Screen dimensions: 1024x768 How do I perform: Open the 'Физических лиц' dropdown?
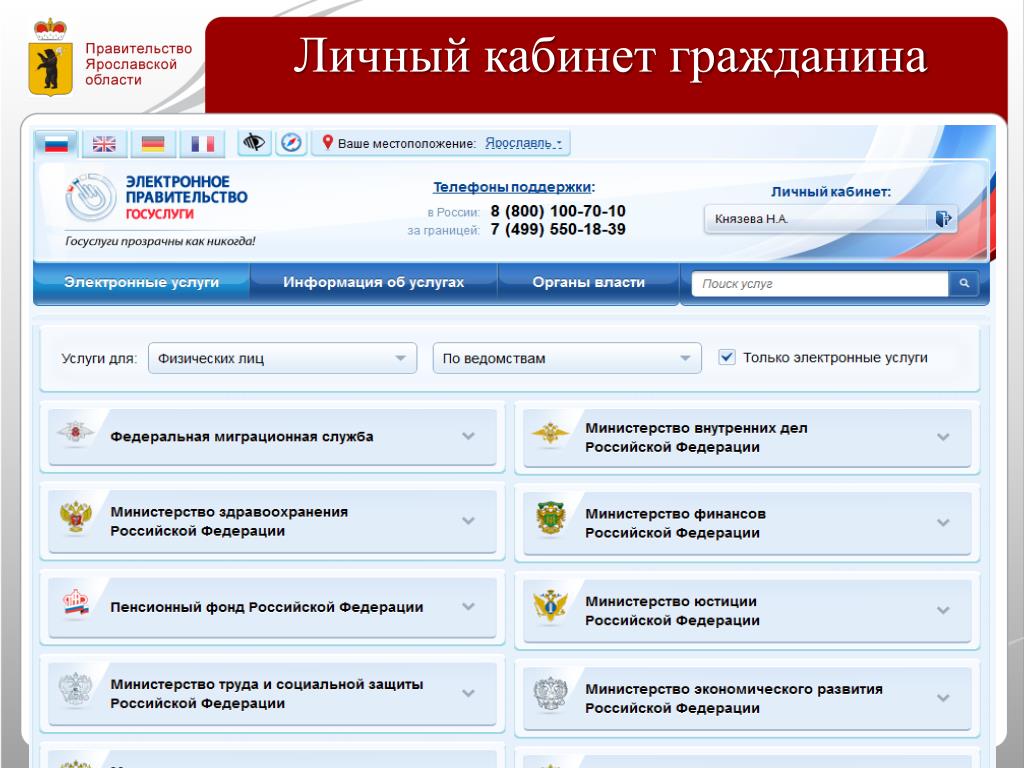coord(282,359)
